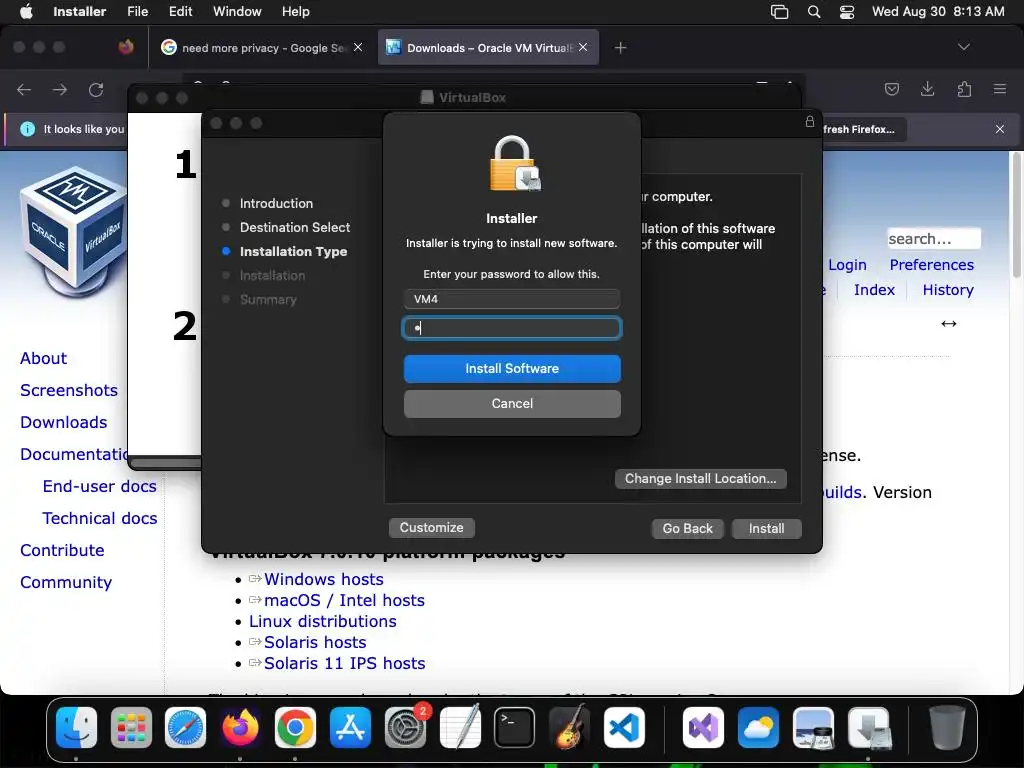This screenshot has width=1024, height=768.
Task: Open the Edit menu
Action: click(180, 12)
